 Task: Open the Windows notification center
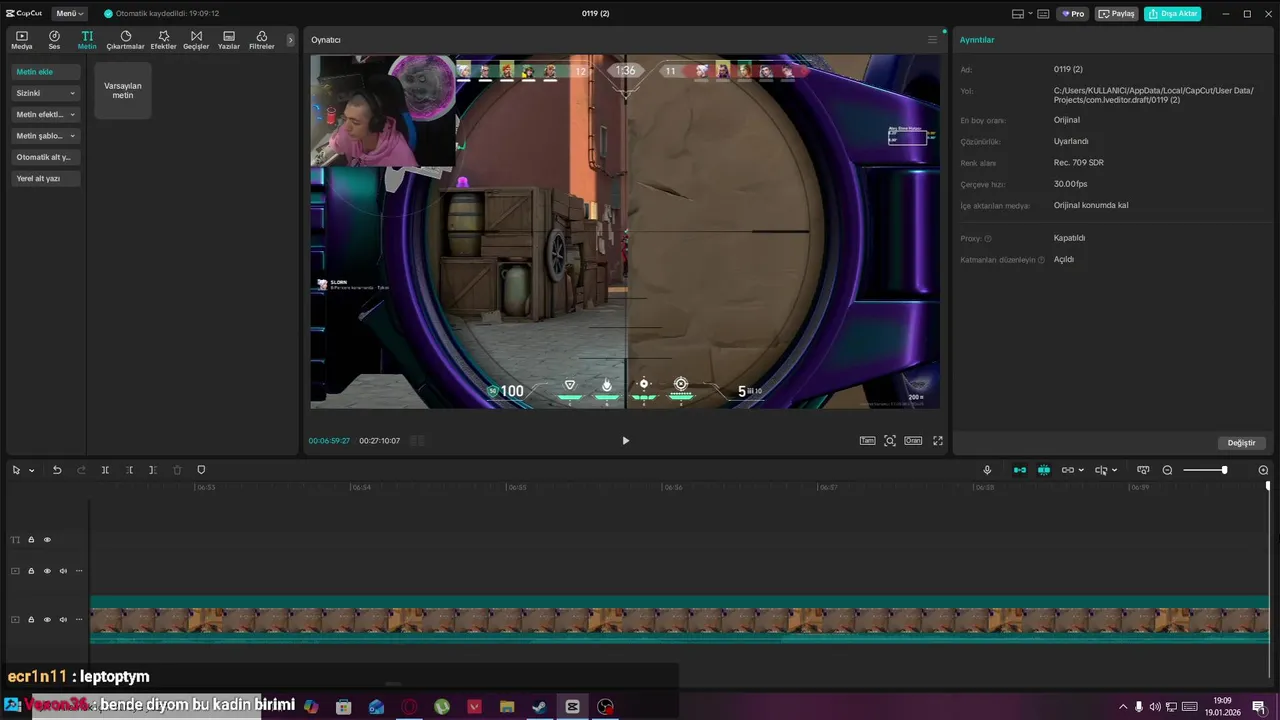(x=1259, y=706)
